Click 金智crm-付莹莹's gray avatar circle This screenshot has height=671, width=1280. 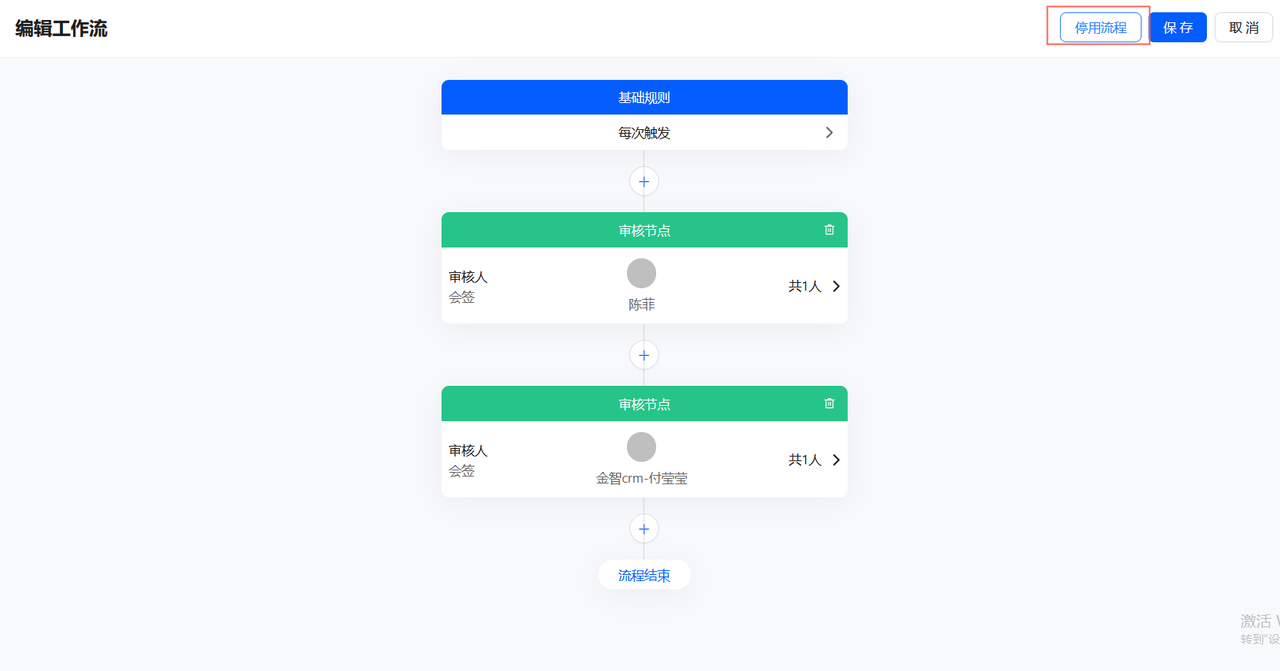[x=641, y=447]
